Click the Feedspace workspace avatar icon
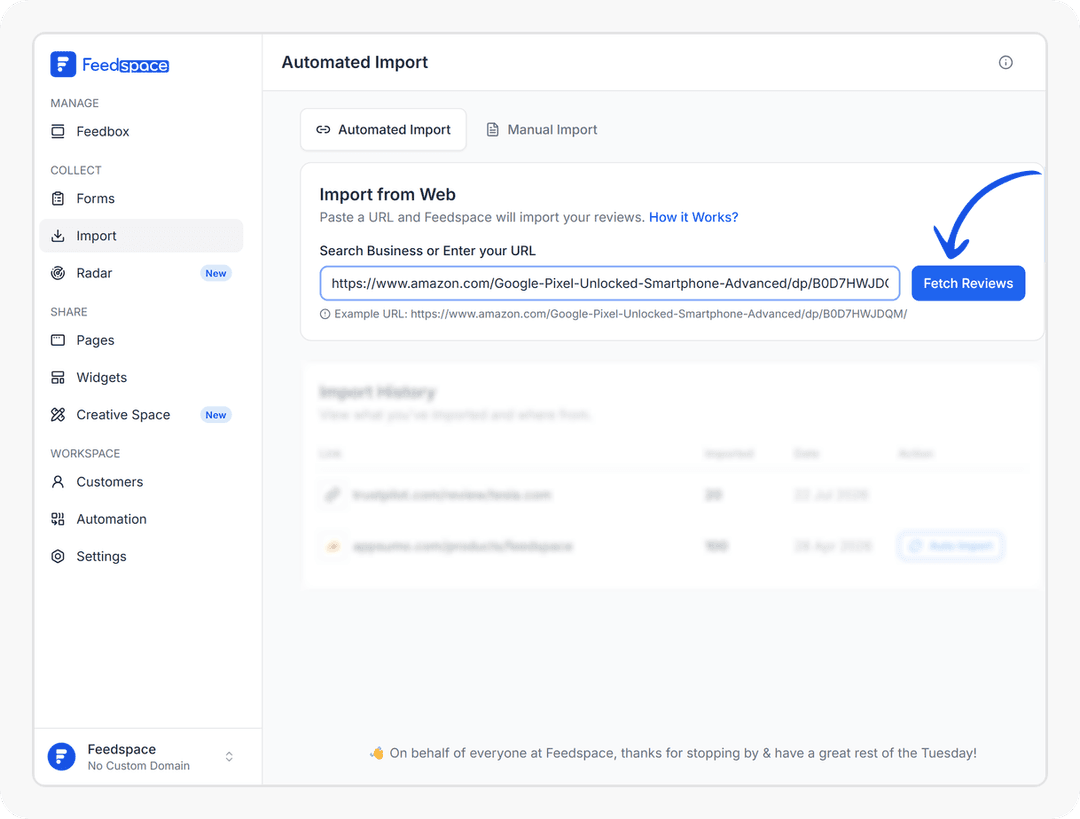1080x819 pixels. pyautogui.click(x=61, y=757)
